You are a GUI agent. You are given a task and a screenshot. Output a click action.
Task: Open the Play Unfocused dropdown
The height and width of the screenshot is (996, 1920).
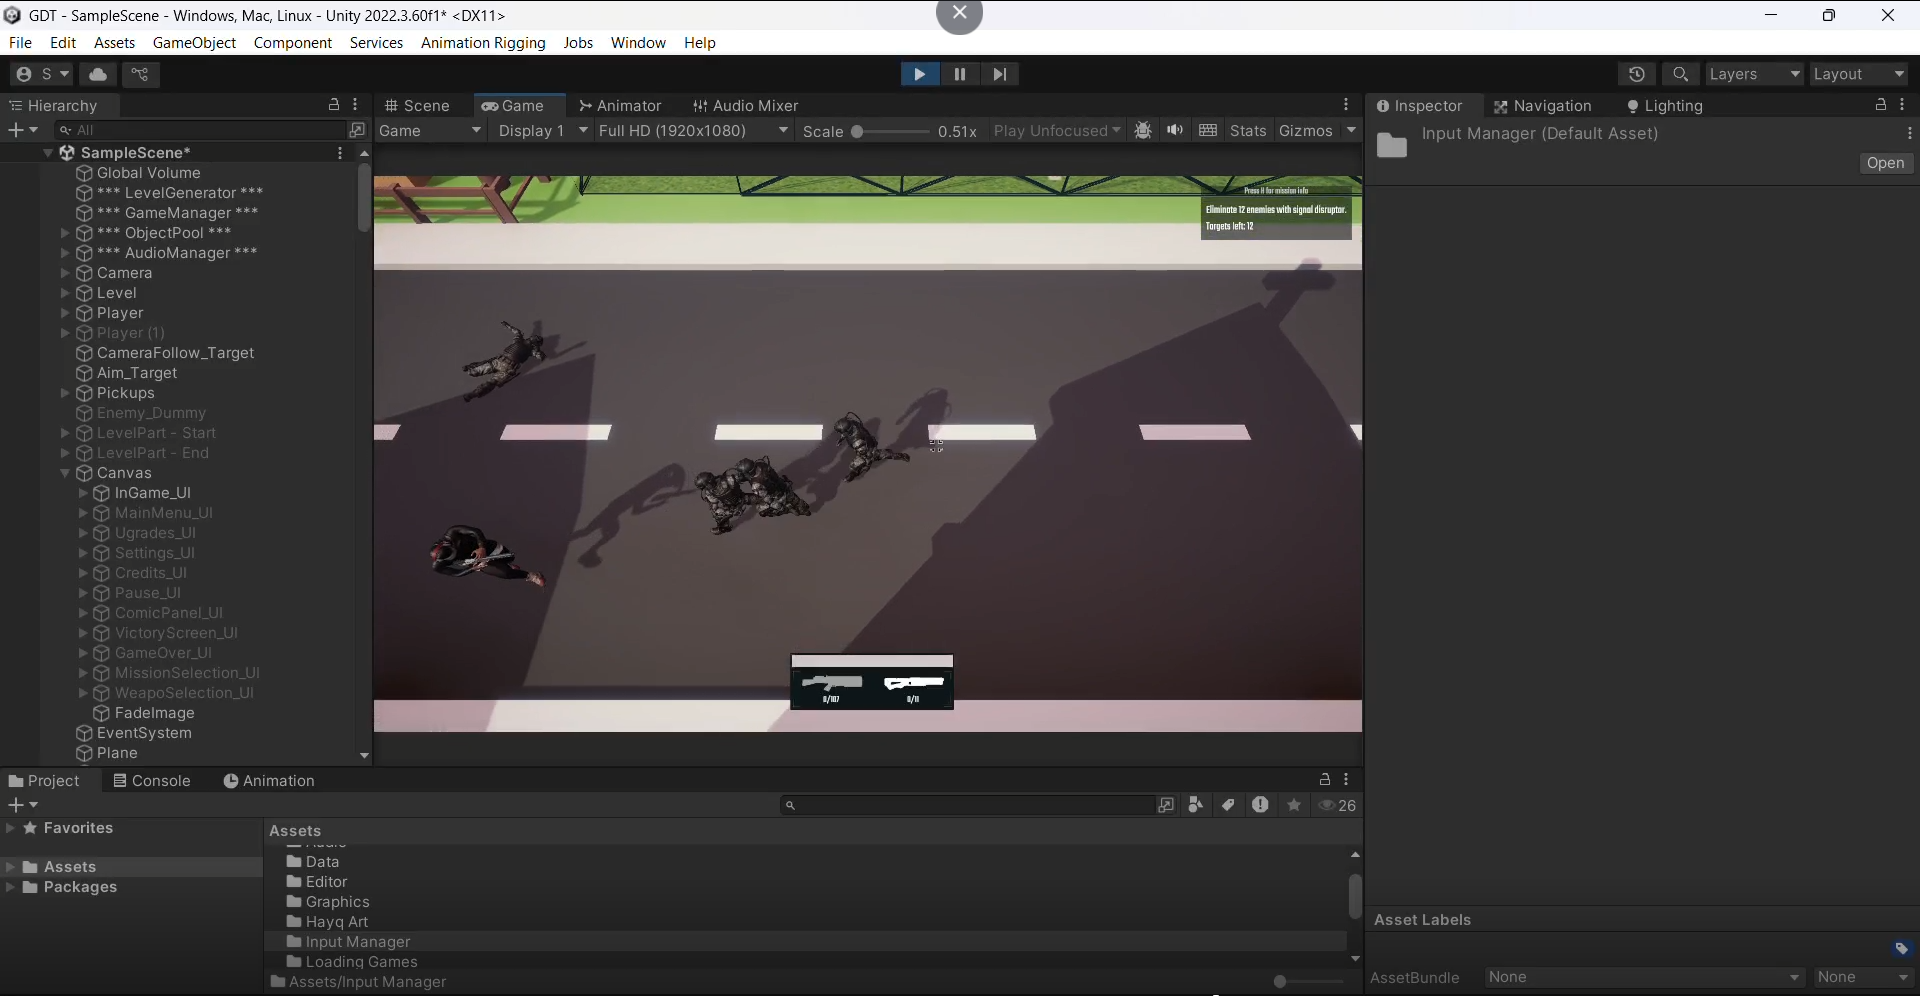[1057, 131]
